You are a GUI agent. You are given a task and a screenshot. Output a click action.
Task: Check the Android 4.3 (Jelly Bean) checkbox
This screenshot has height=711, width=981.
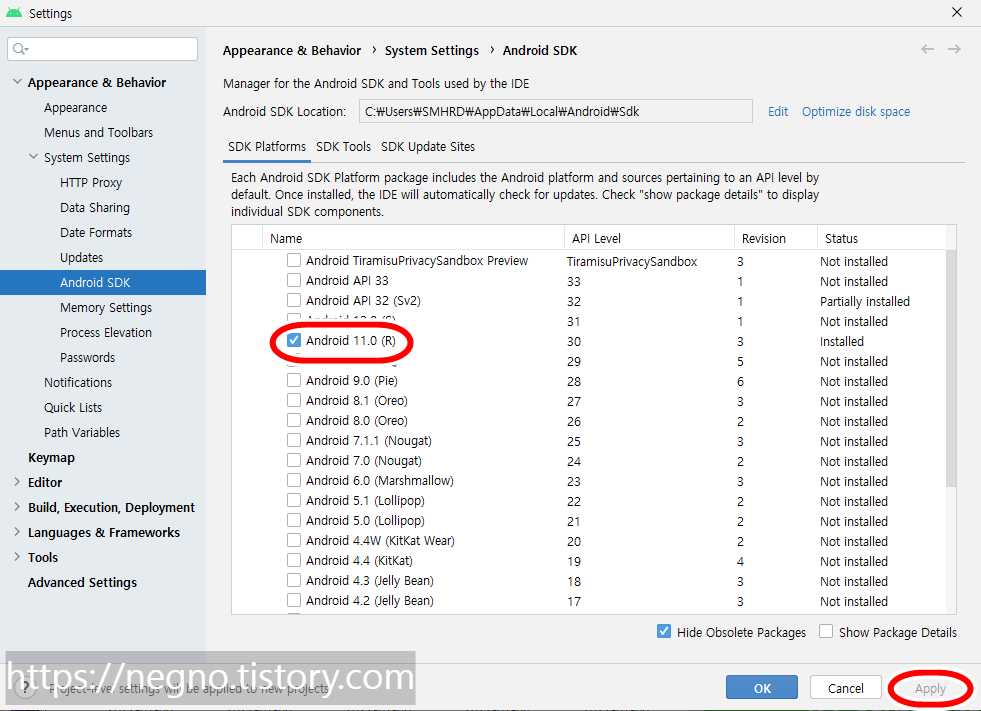293,580
